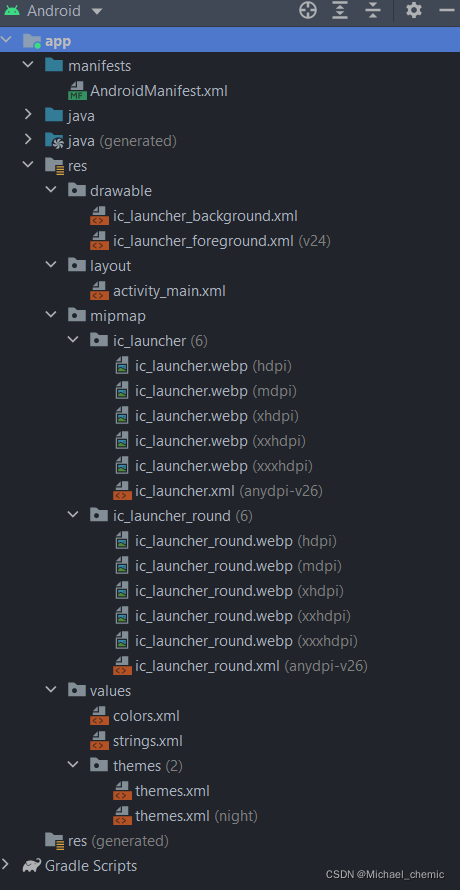Click the manifests folder icon
Viewport: 460px width, 890px height.
pyautogui.click(x=54, y=65)
